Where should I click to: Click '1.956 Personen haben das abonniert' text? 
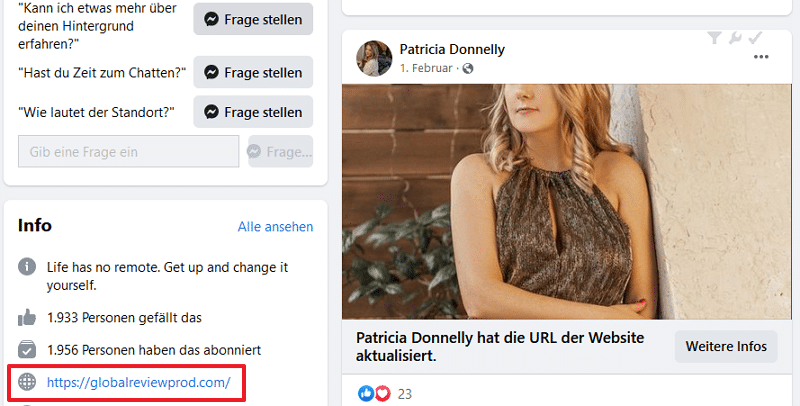(x=154, y=350)
